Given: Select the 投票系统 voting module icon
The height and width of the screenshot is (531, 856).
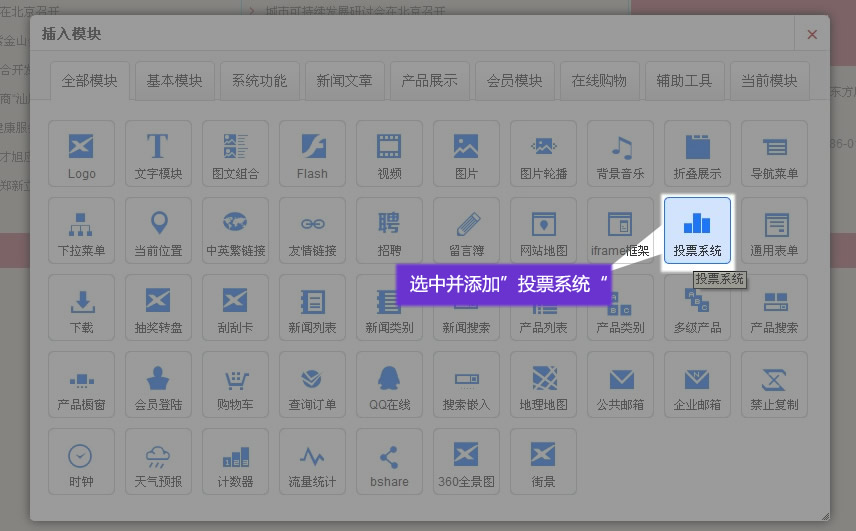Looking at the screenshot, I should point(697,230).
